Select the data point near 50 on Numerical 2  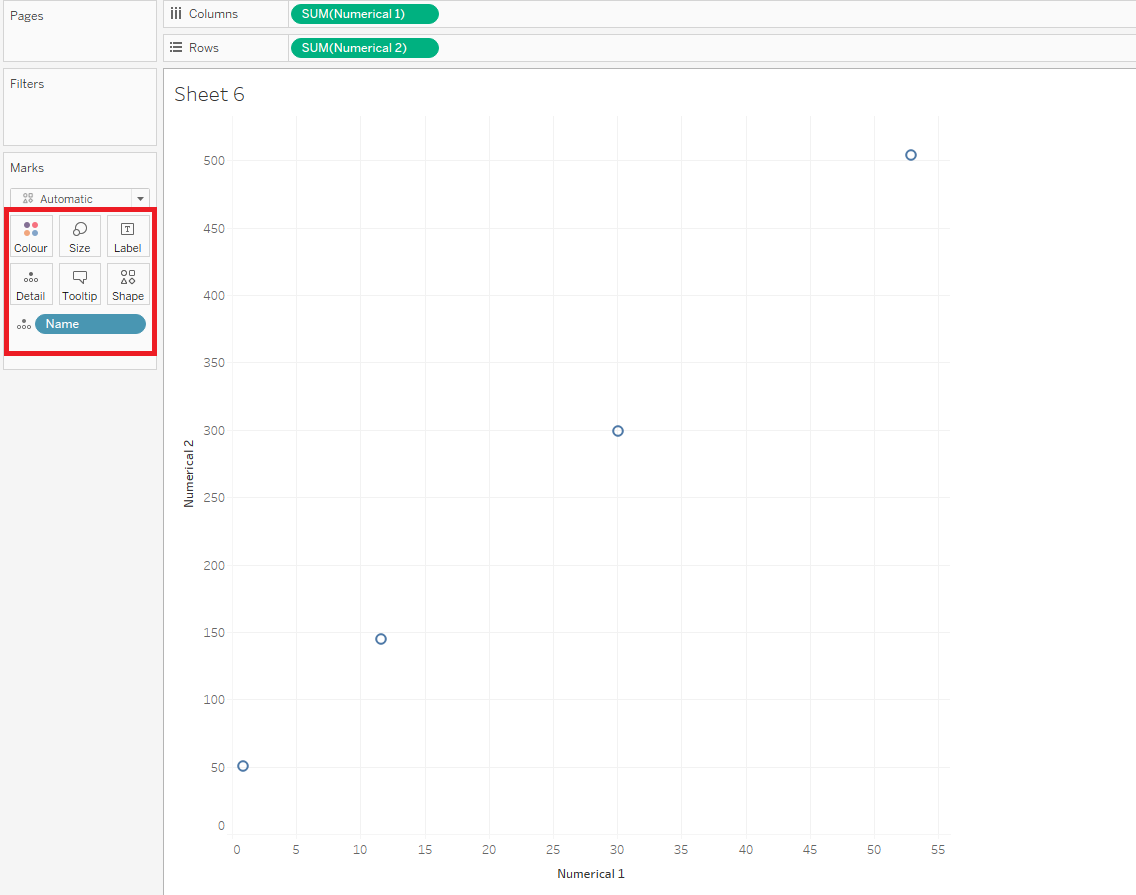(x=243, y=766)
